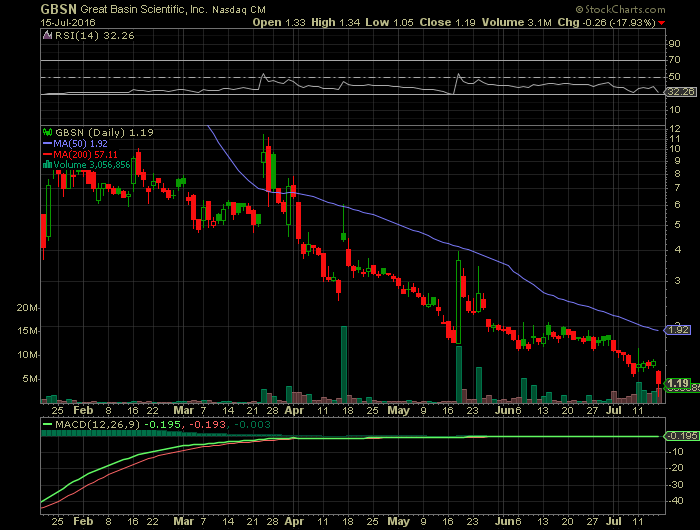Click the Open 1.33 value
This screenshot has width=700, height=530.
tap(279, 22)
